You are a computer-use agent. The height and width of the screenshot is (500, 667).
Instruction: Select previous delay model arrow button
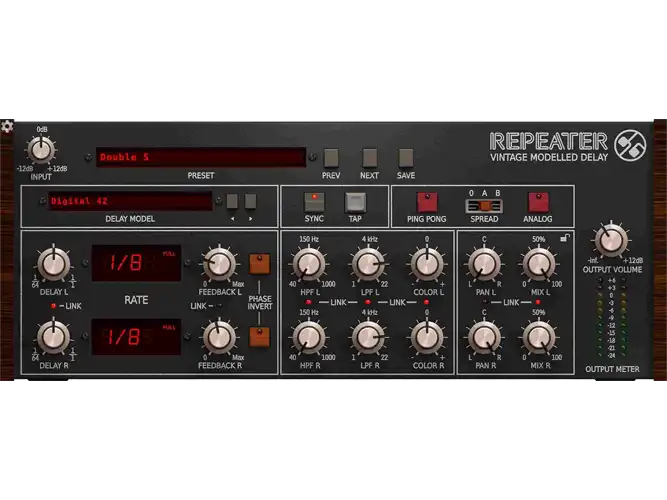232,201
